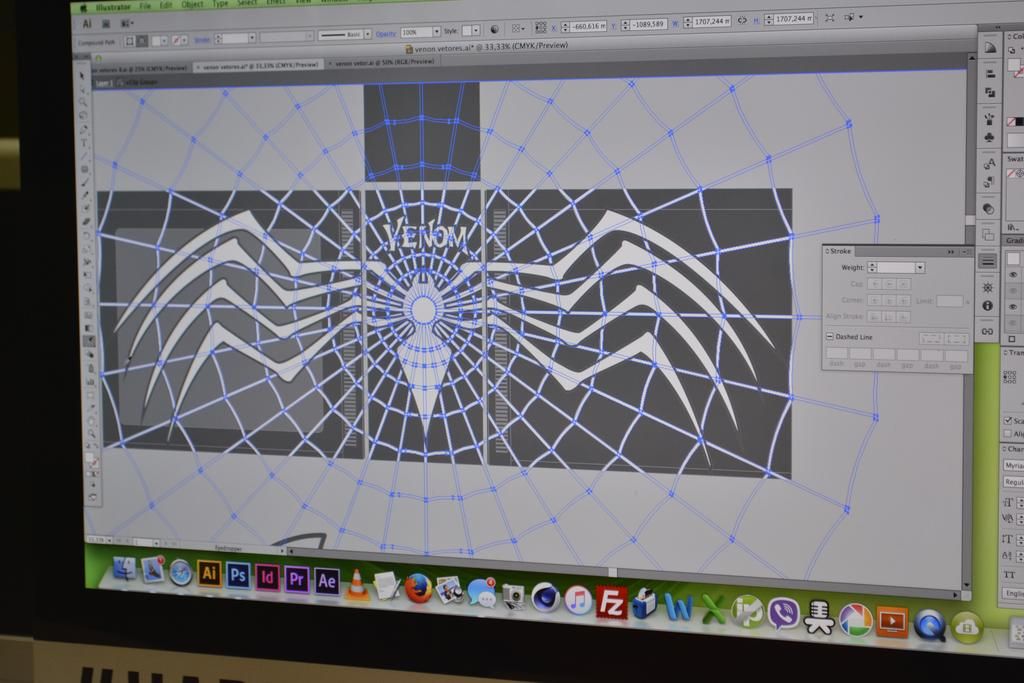Select the Selection arrow tool
The image size is (1024, 683).
83,75
